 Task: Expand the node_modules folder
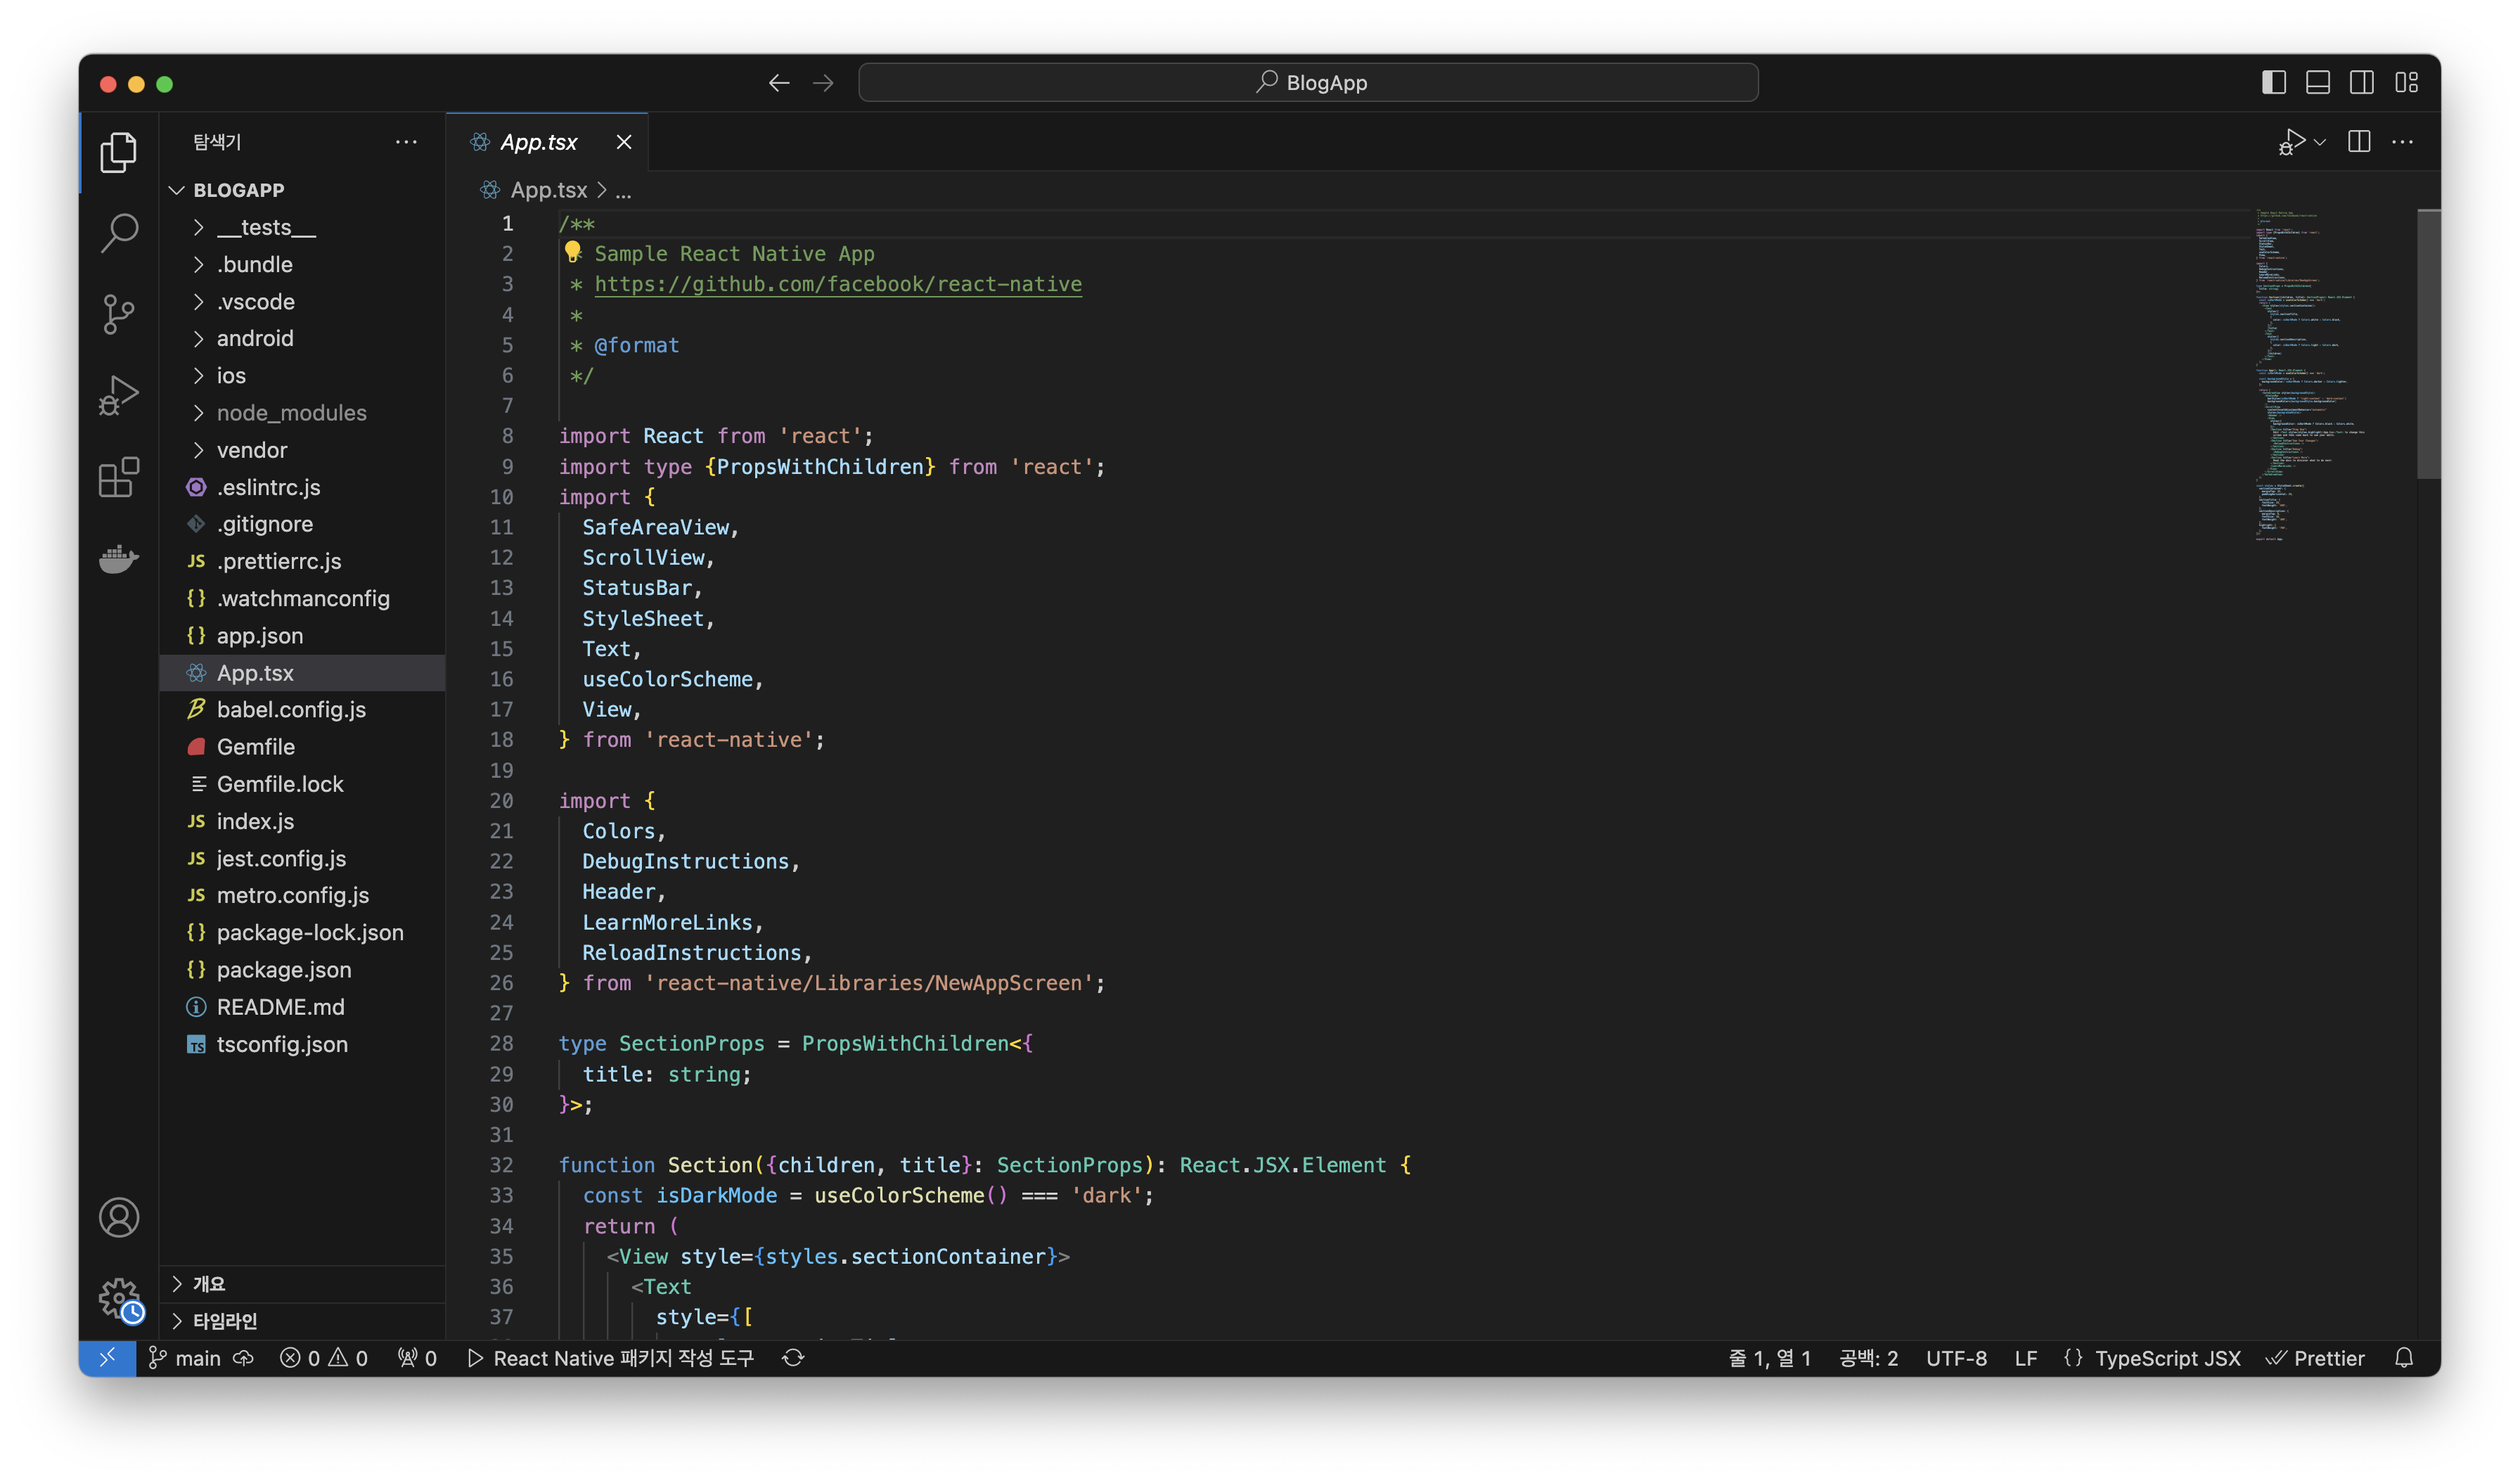(291, 413)
